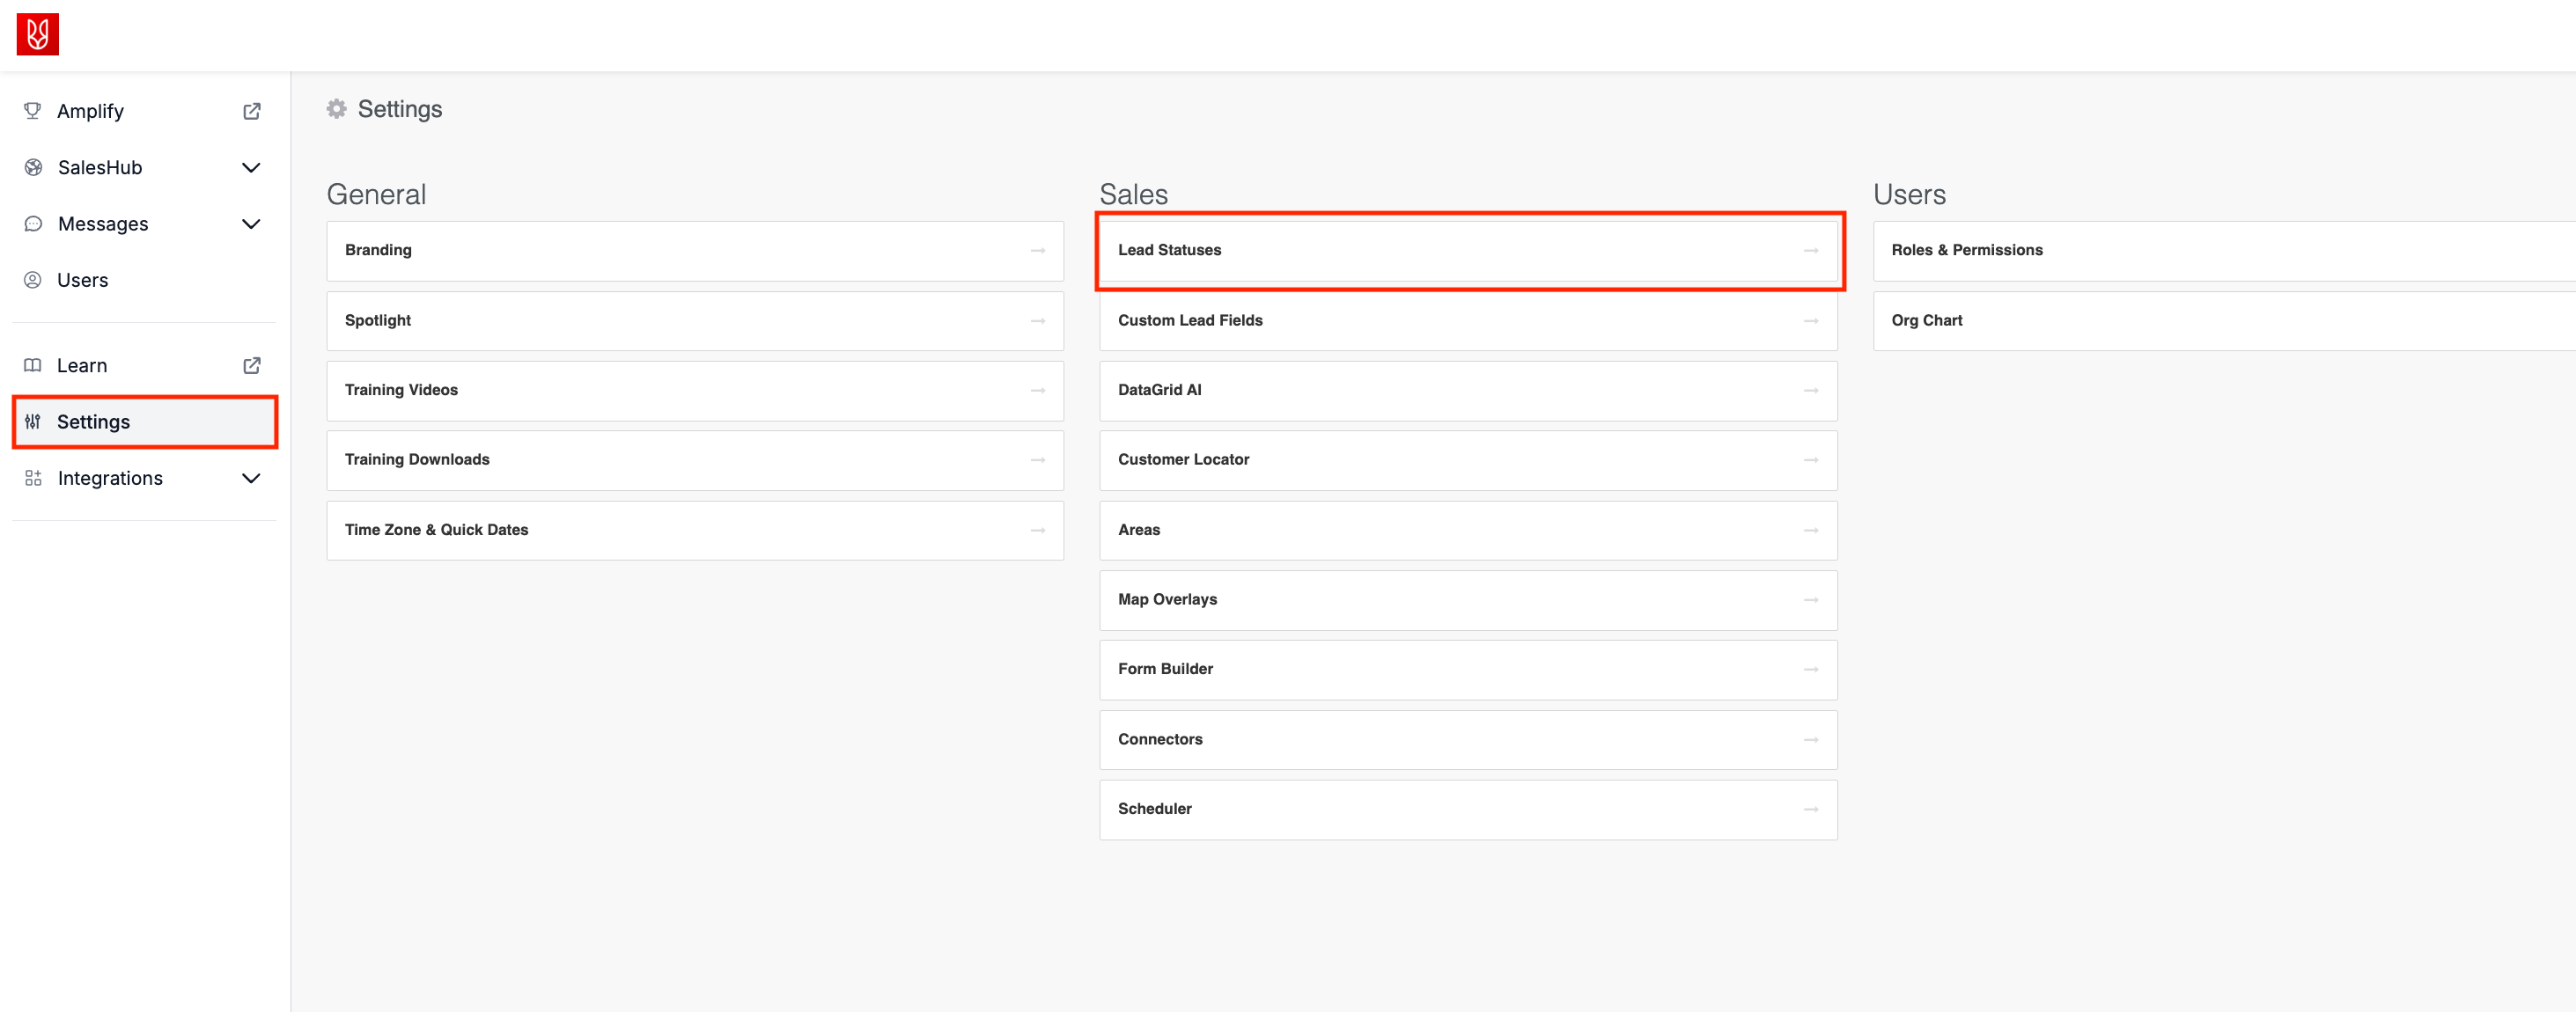Open Learn via external link icon
2576x1012 pixels.
coord(252,365)
